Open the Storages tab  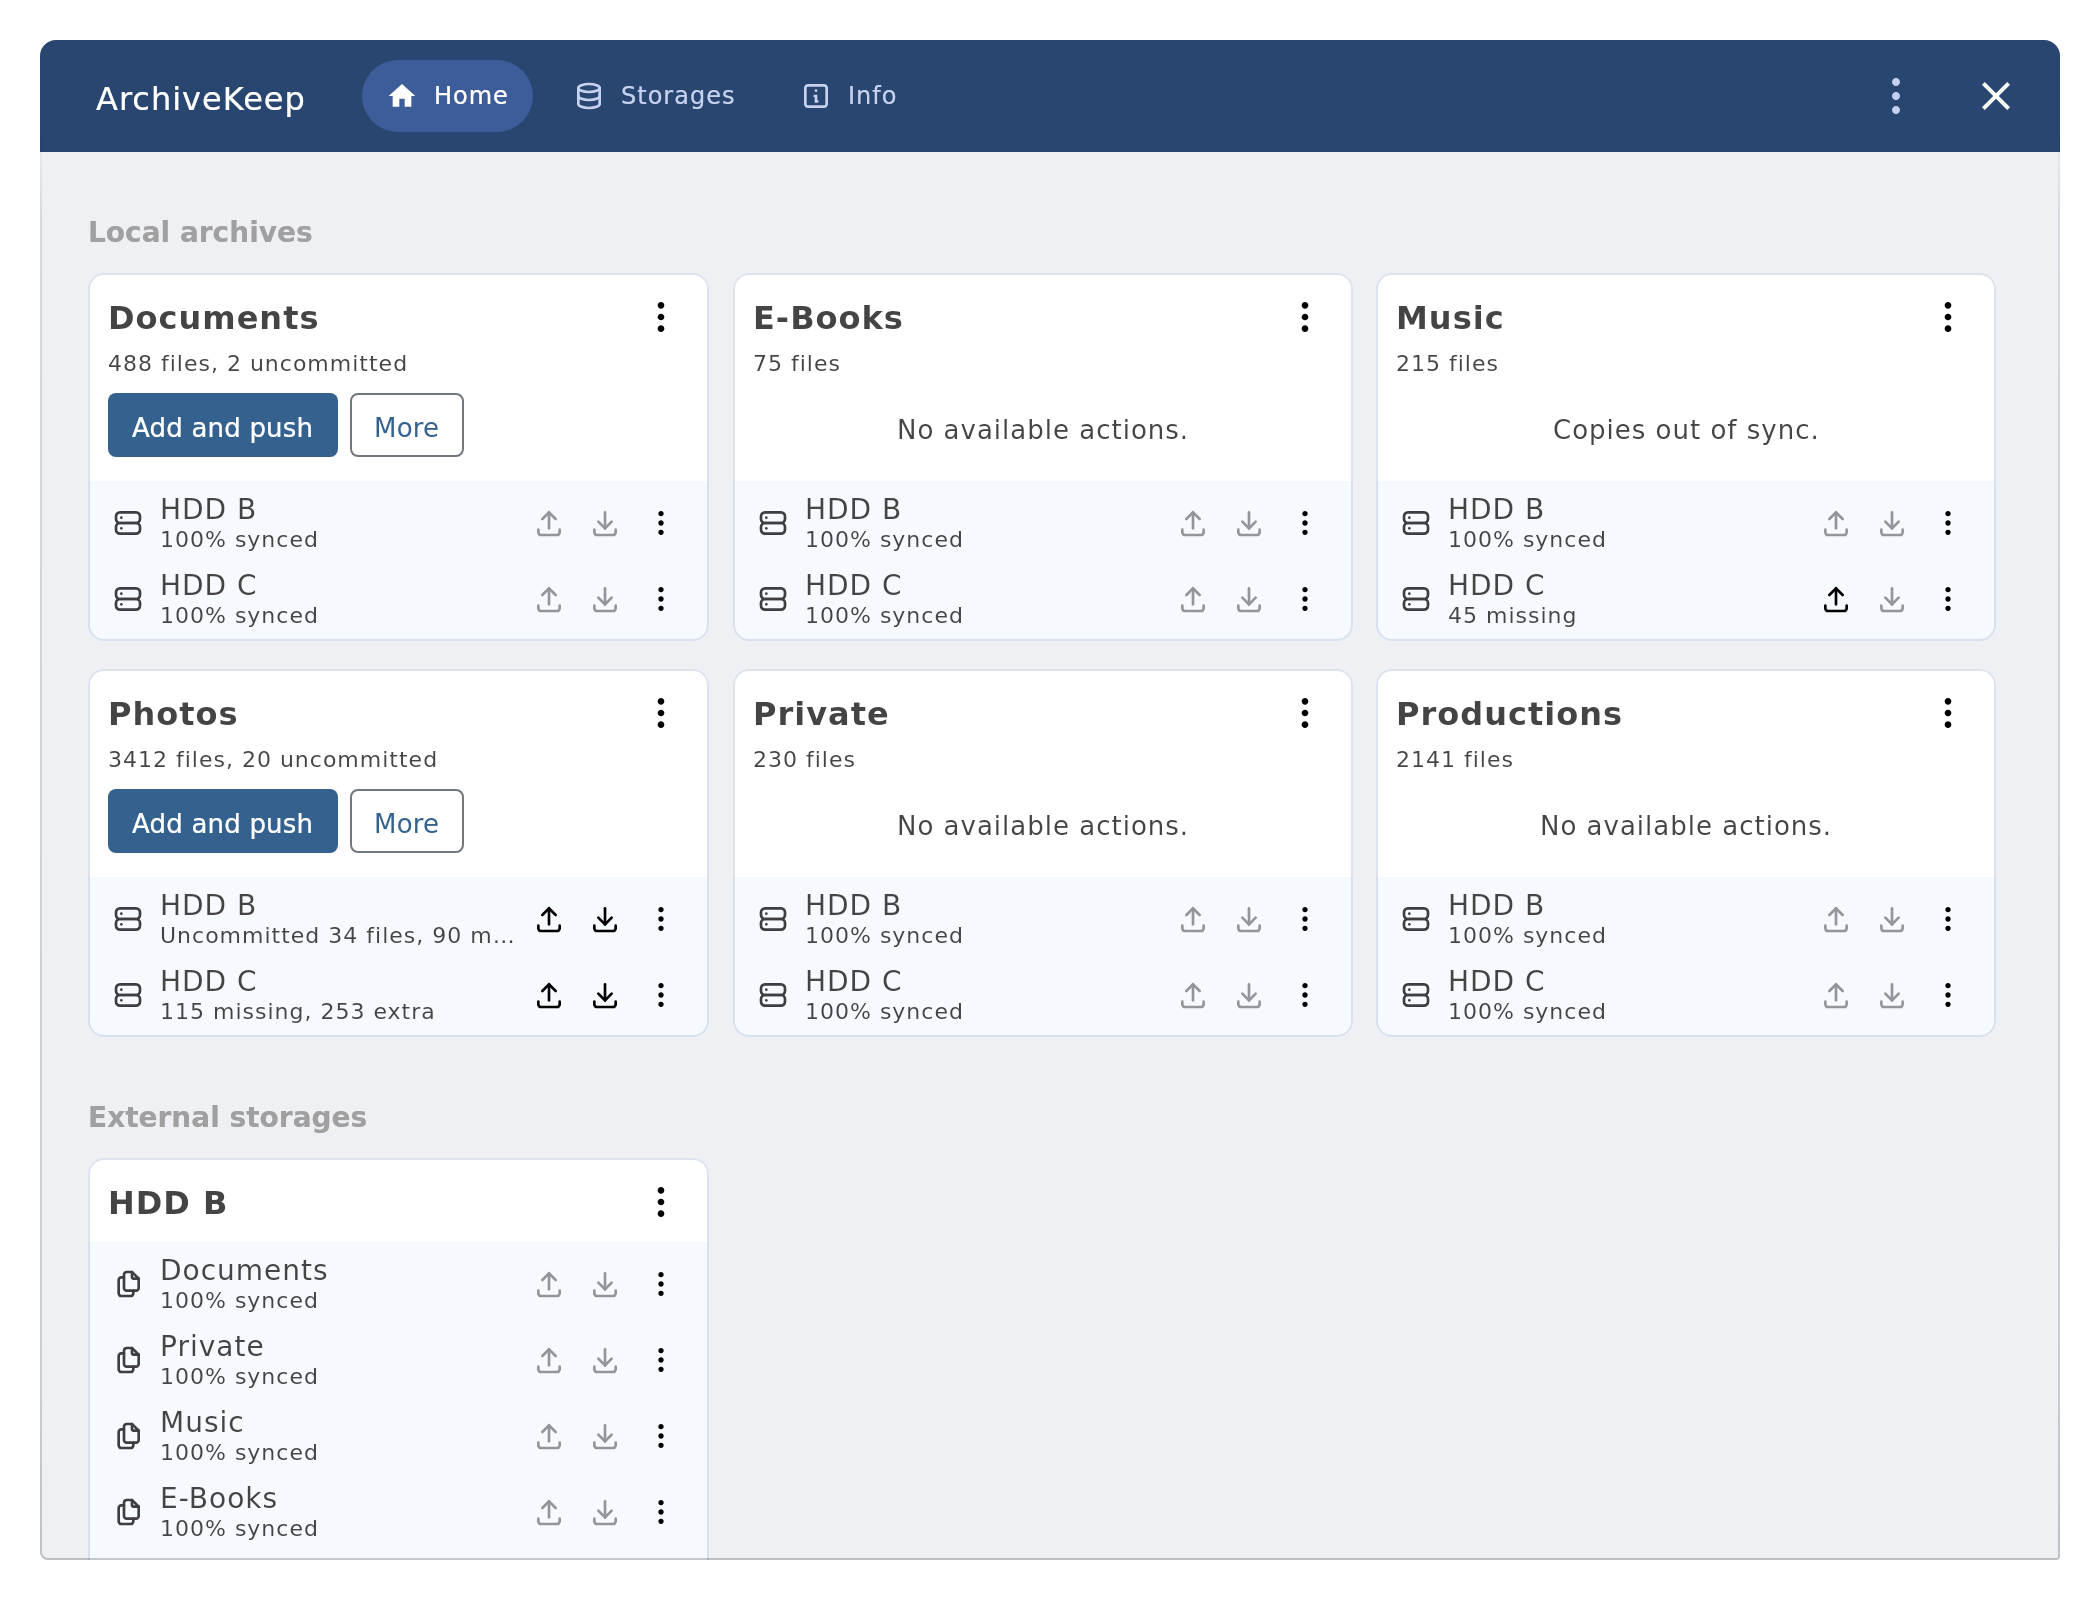pyautogui.click(x=655, y=96)
